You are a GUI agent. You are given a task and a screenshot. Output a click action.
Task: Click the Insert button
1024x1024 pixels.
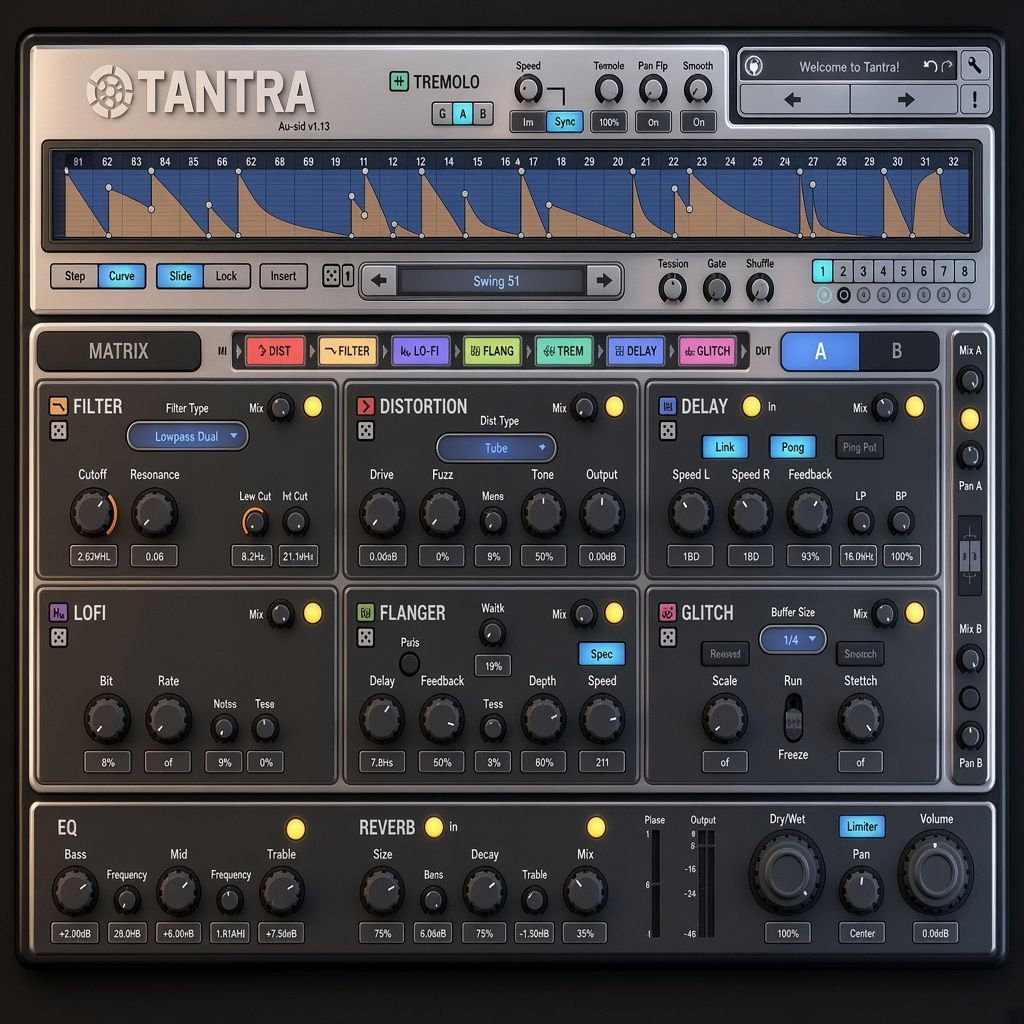(x=283, y=276)
